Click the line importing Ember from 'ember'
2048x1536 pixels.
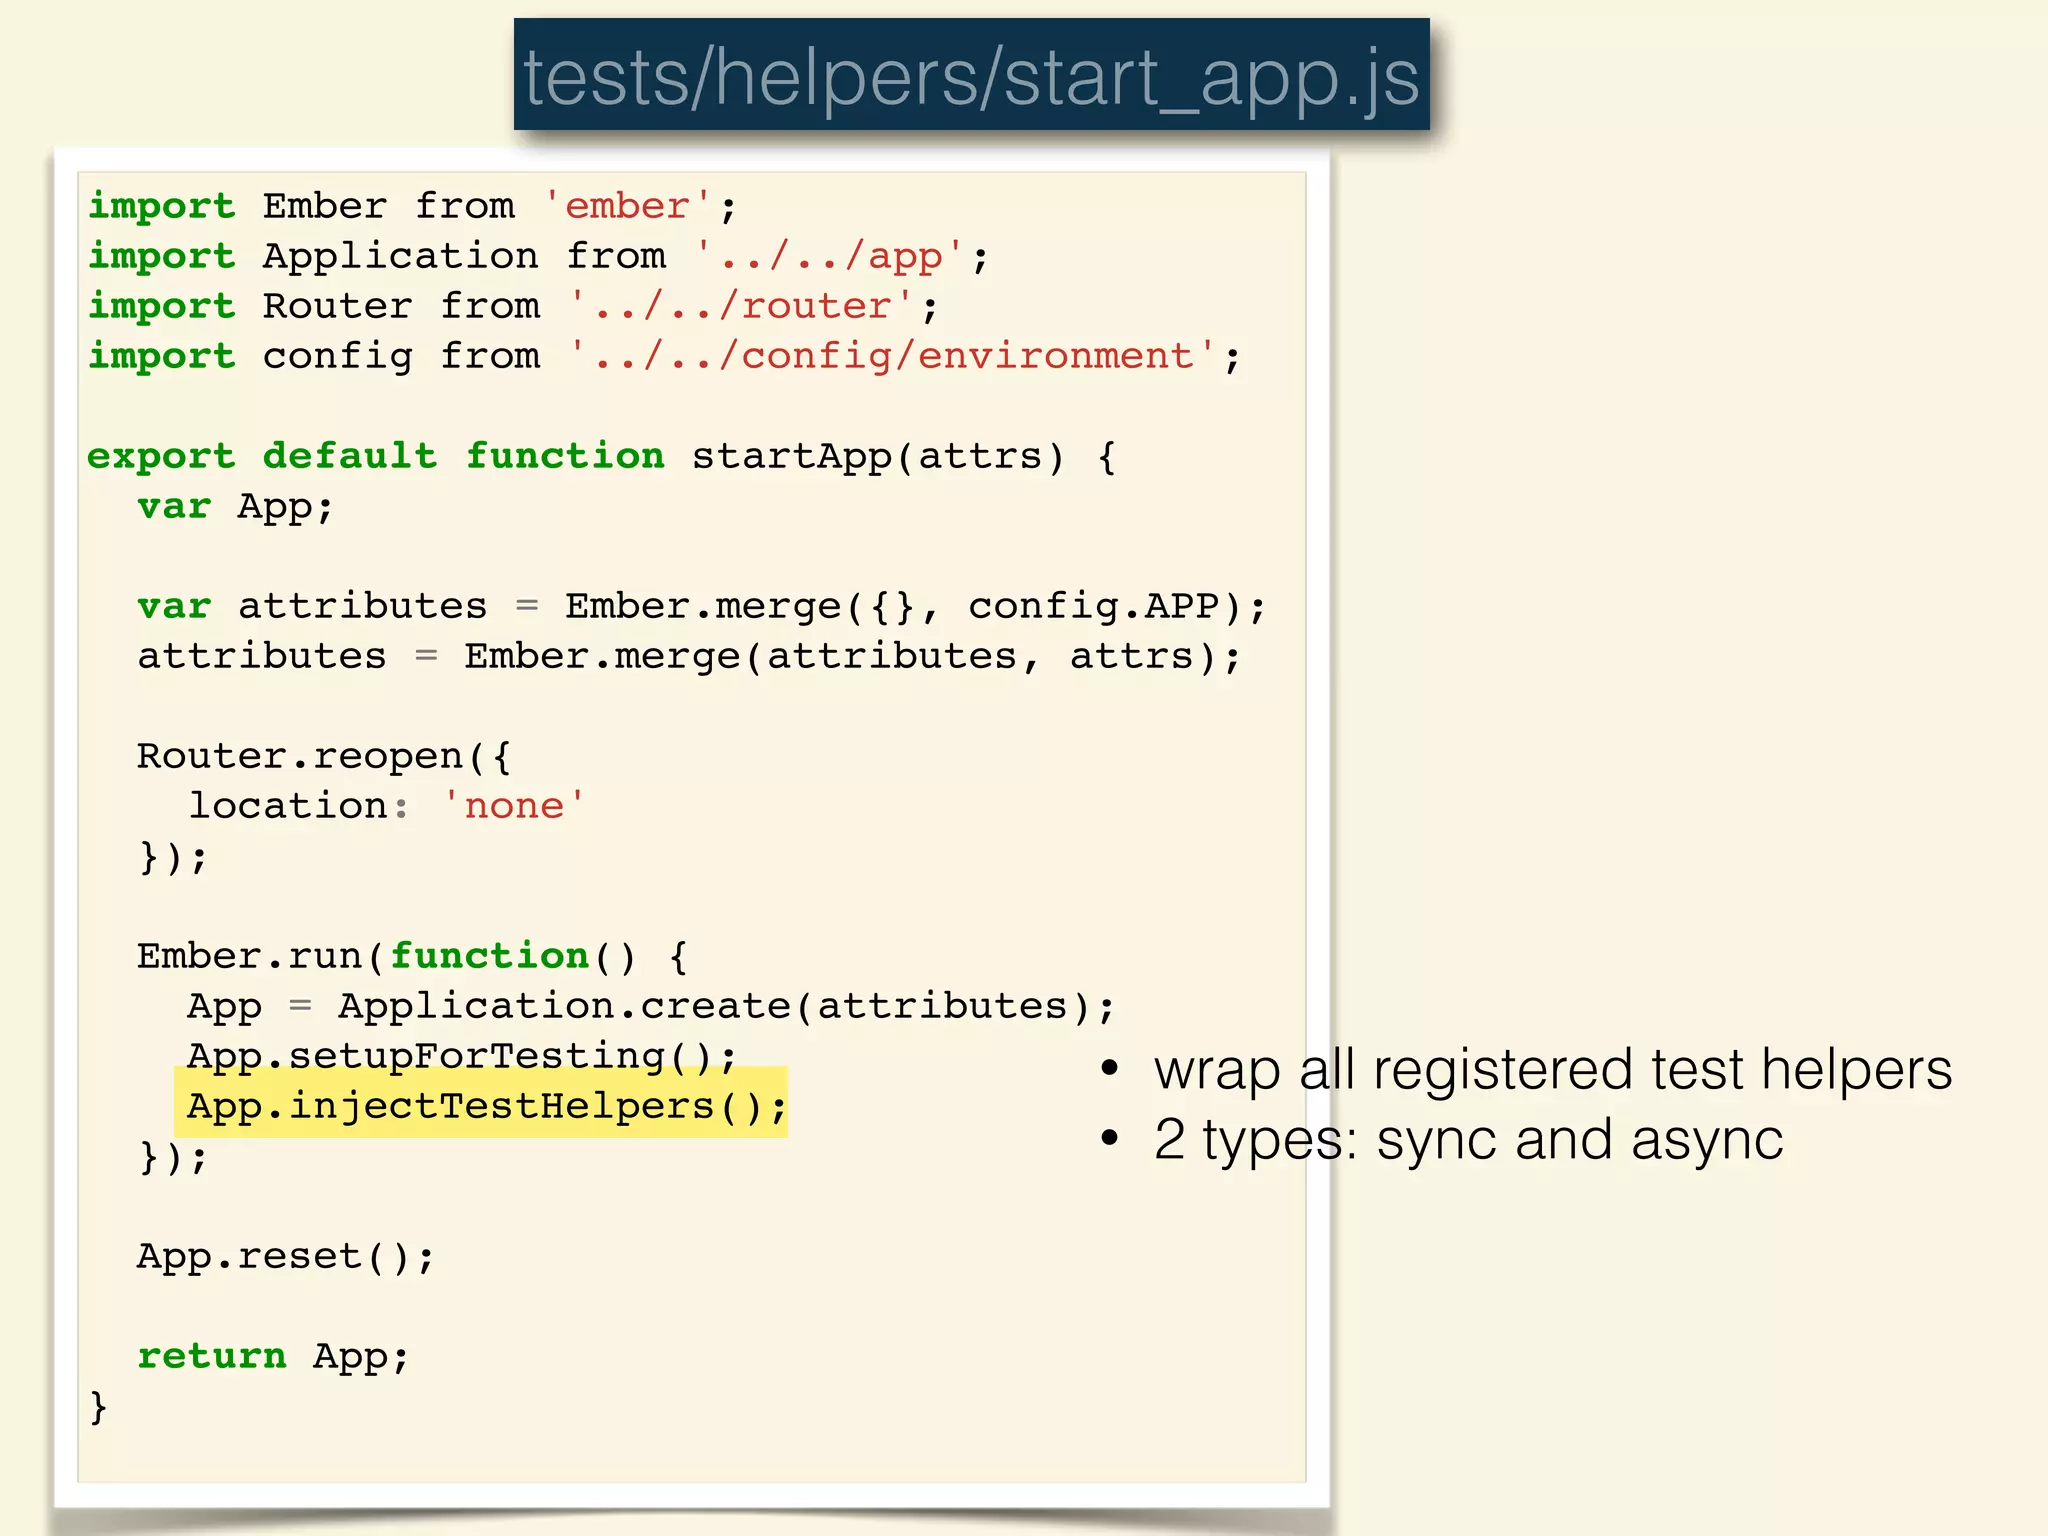[412, 206]
